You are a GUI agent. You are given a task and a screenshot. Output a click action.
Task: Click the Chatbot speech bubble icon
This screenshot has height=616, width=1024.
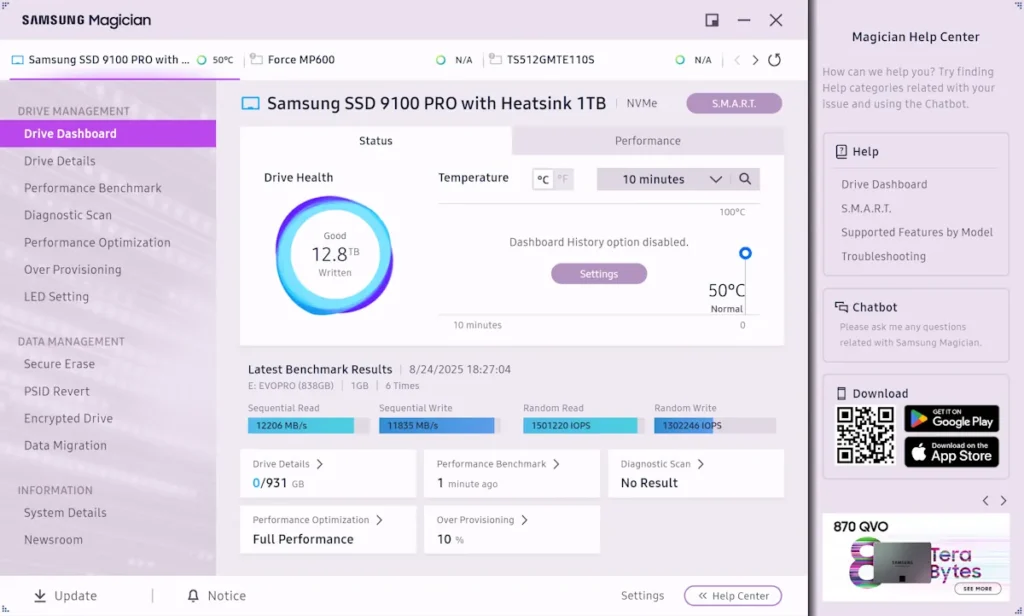[841, 307]
